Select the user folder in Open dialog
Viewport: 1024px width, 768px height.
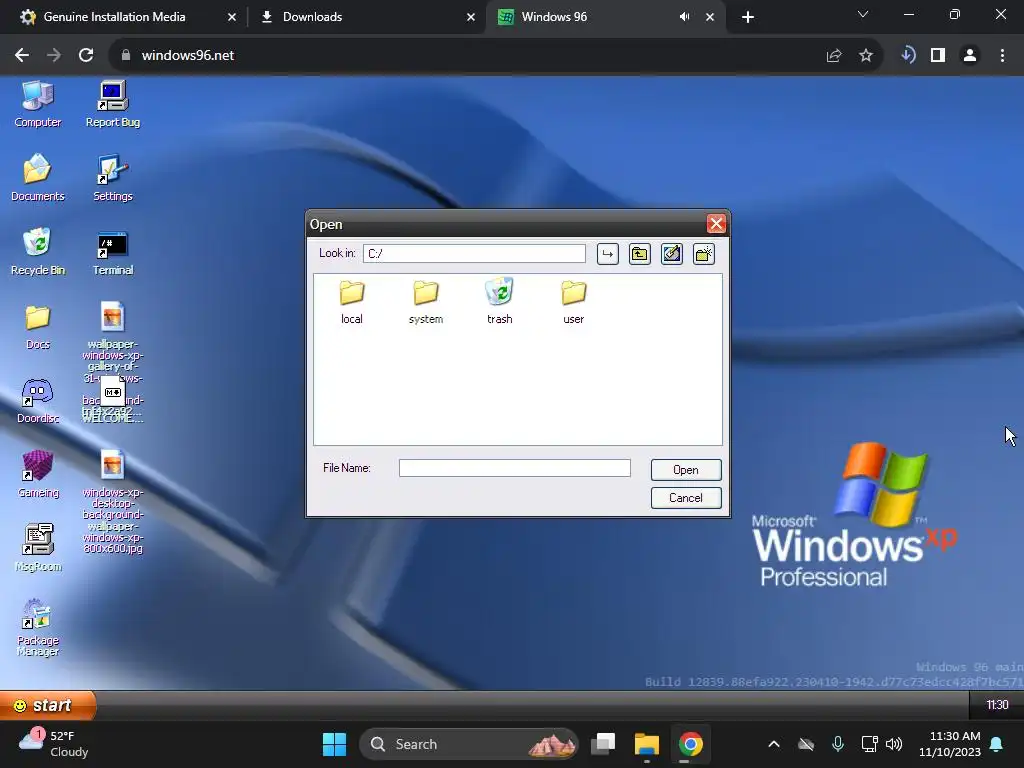click(573, 302)
